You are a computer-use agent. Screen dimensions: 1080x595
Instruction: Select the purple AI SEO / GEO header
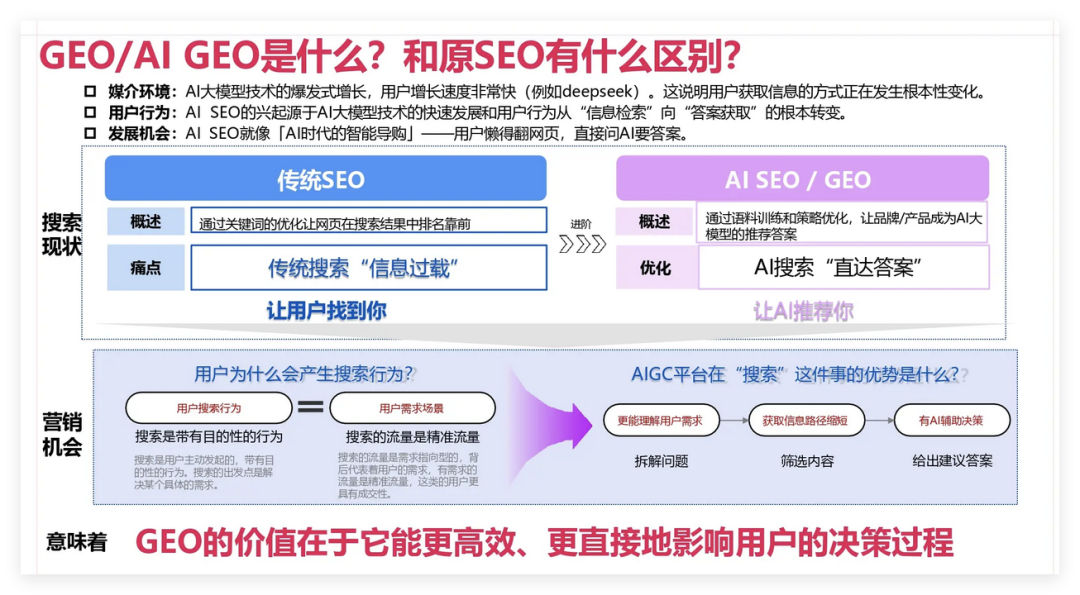802,179
